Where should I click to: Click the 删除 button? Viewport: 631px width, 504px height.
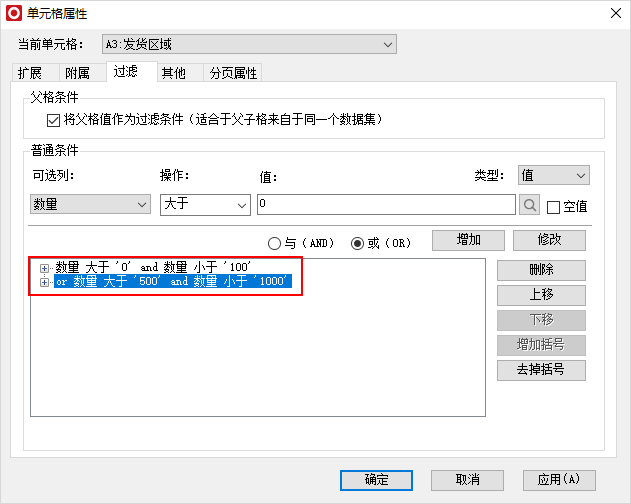click(x=541, y=270)
